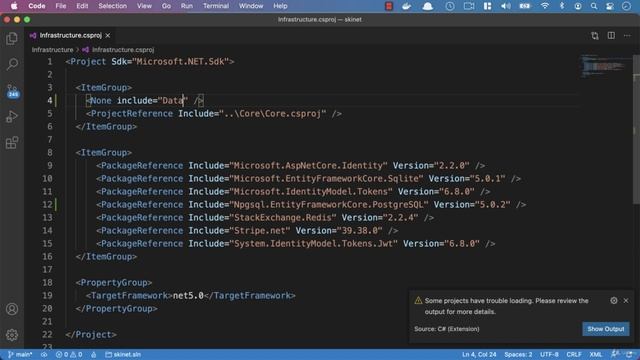Open the Help menu
Viewport: 640px width, 360px height.
280,6
